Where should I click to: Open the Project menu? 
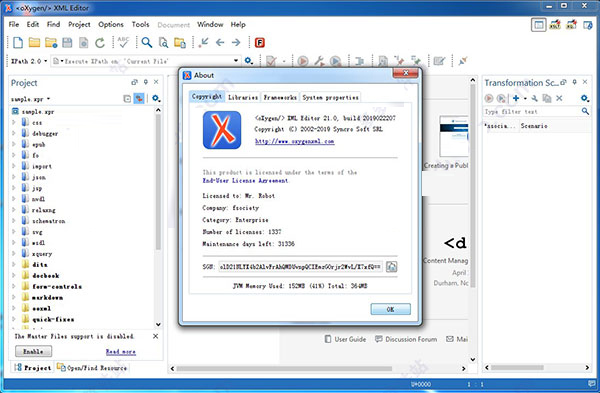(79, 24)
